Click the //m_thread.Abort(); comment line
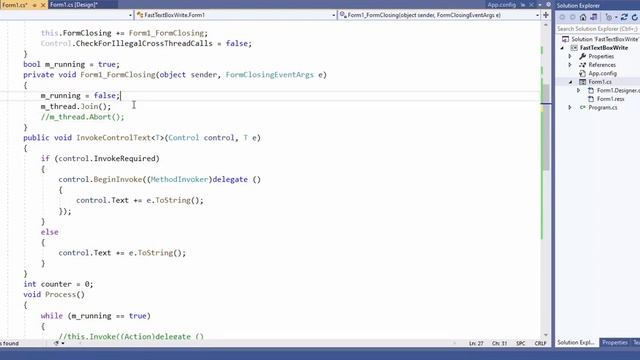This screenshot has height=360, width=640. 82,117
